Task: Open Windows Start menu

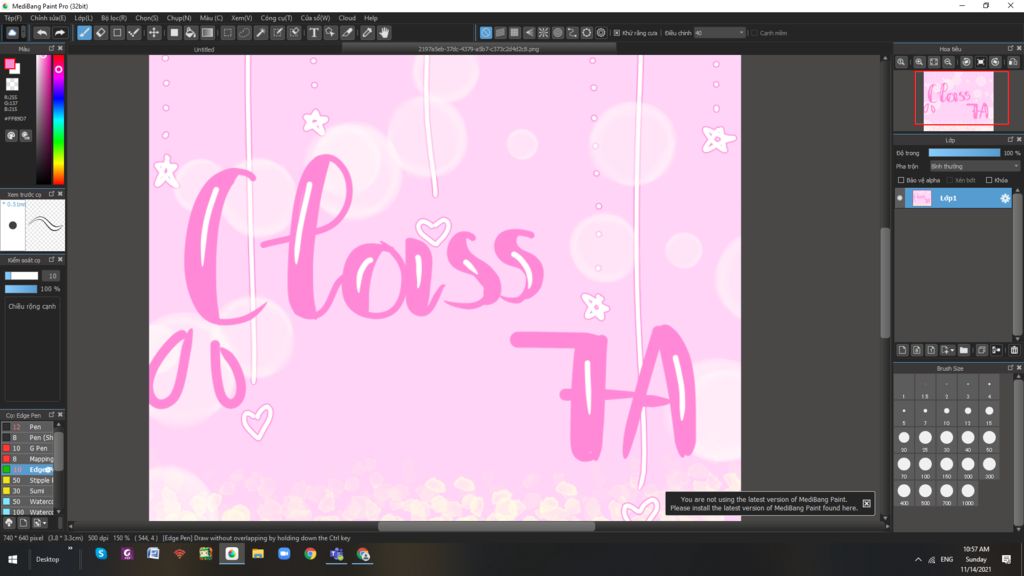Action: pyautogui.click(x=12, y=560)
